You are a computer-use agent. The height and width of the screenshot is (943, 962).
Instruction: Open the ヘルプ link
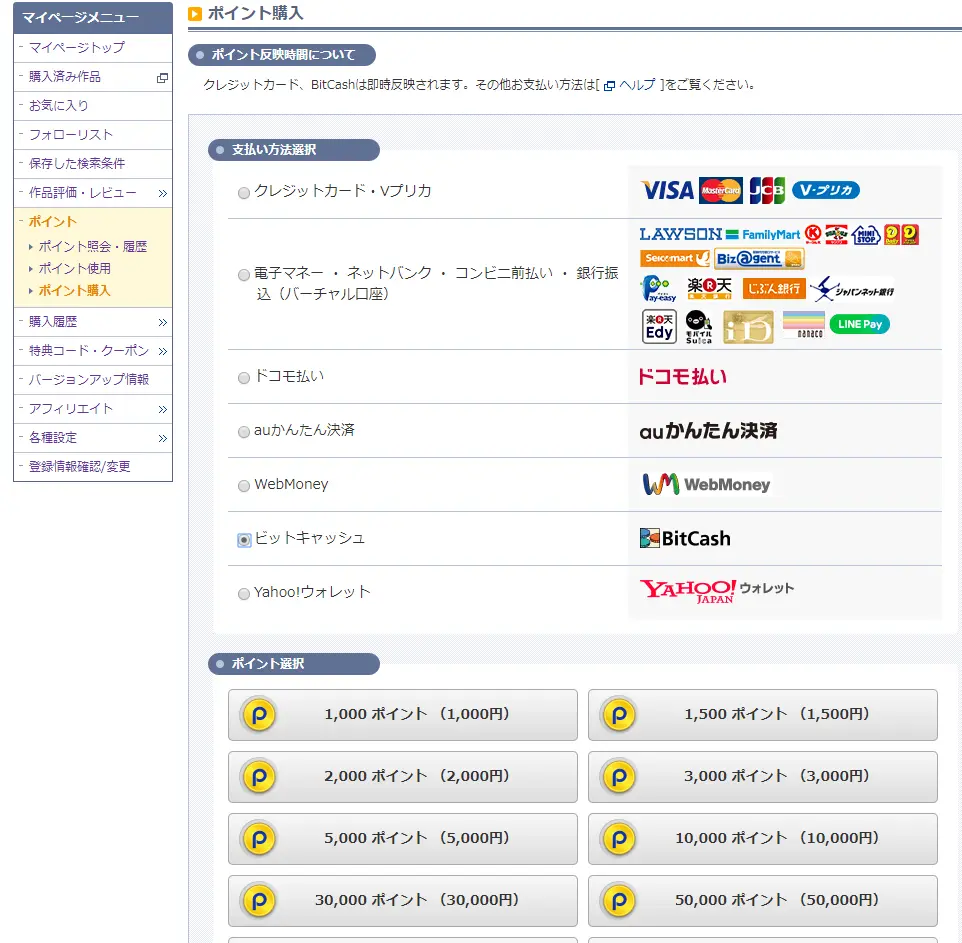point(637,85)
